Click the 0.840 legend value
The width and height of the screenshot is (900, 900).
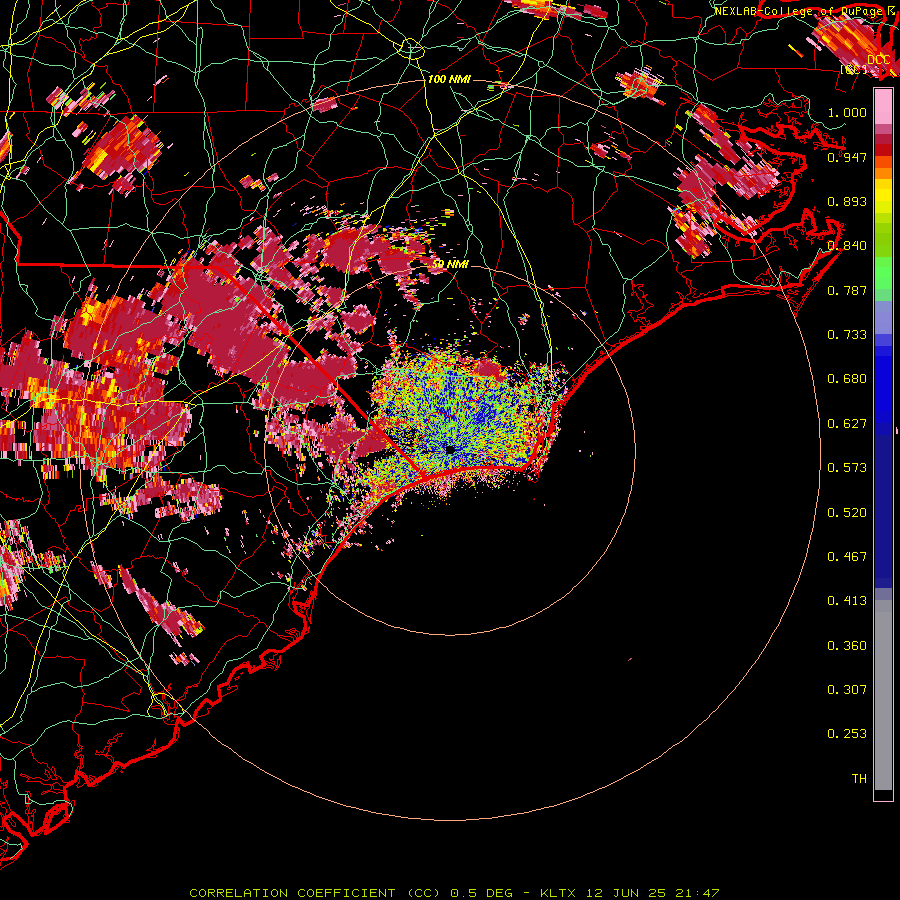847,246
